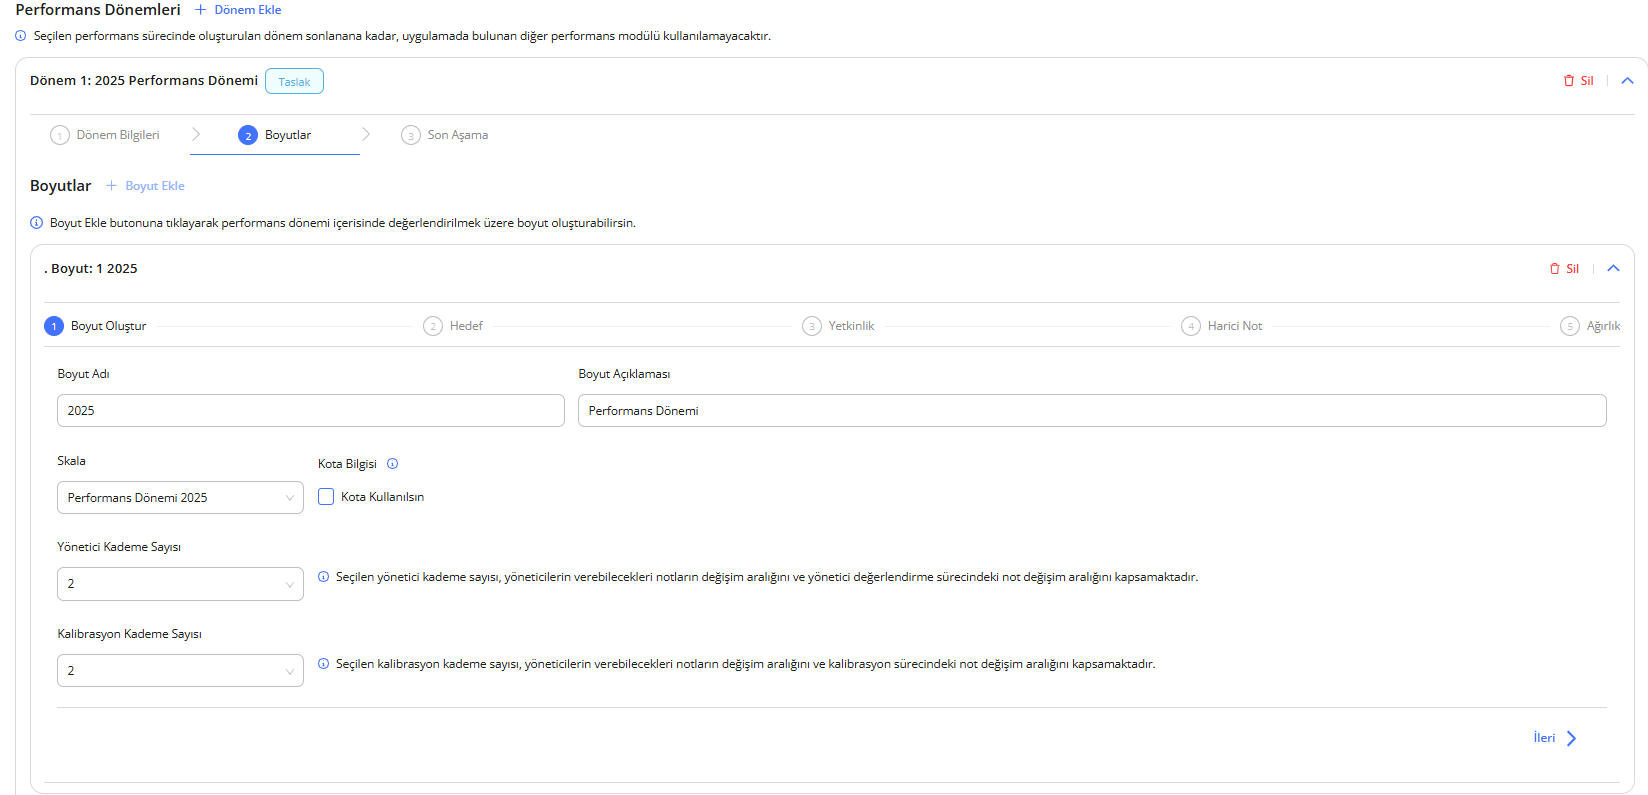Click the info icon next to Kota Bilgisi

(x=393, y=464)
